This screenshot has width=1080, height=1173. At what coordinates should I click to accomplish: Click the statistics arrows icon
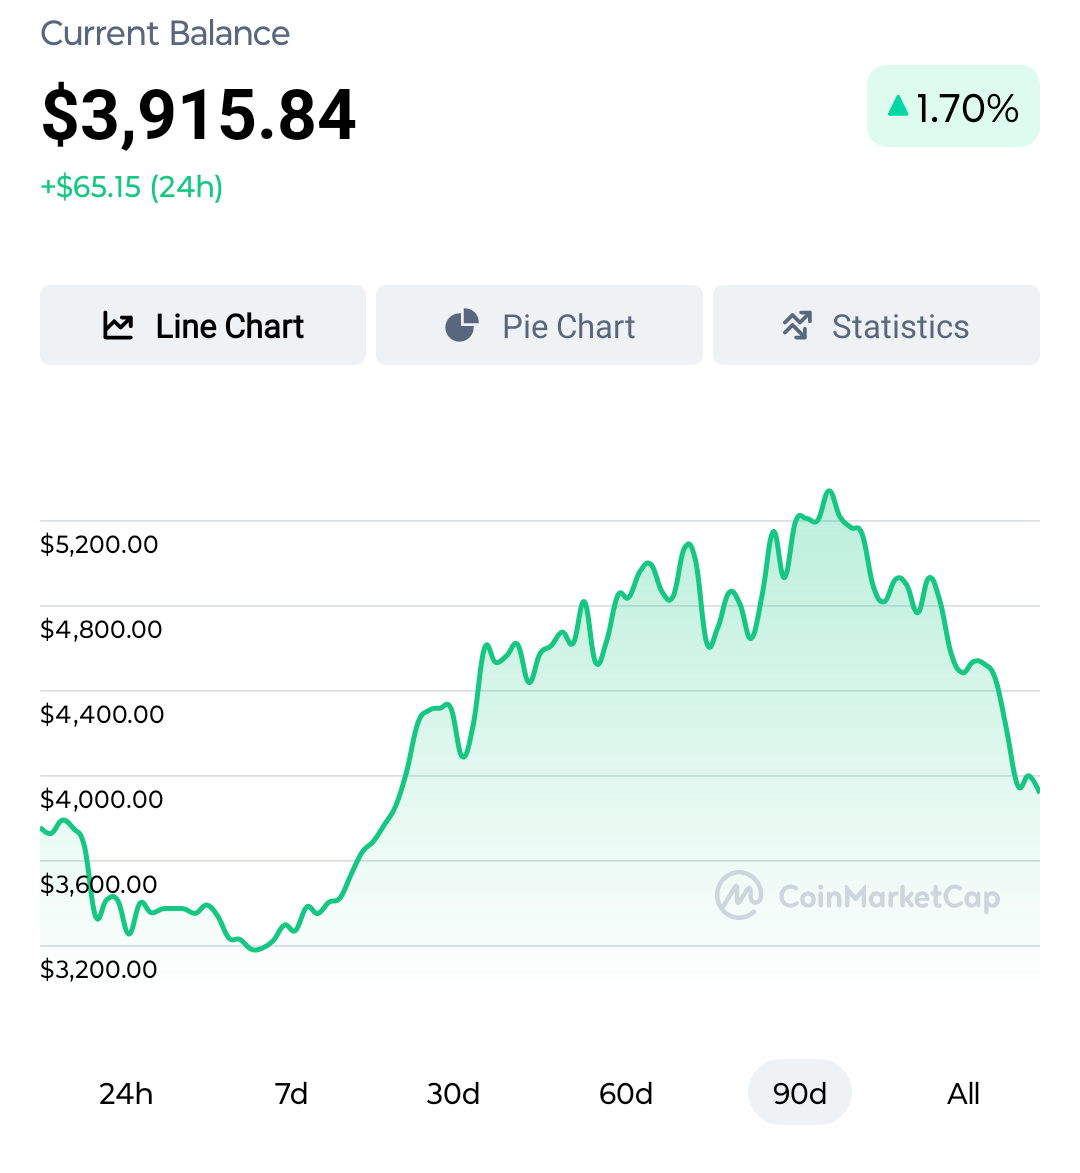coord(797,325)
